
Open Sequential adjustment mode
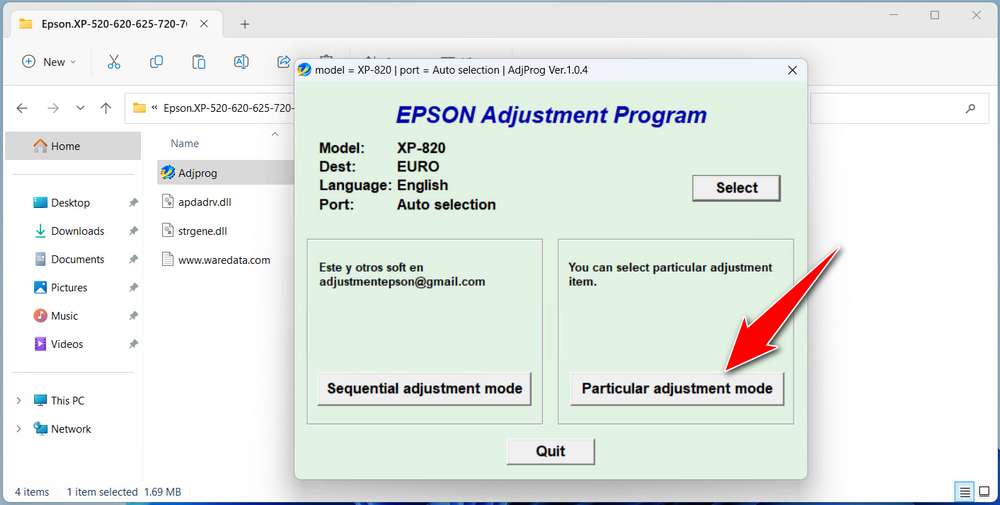click(x=424, y=388)
